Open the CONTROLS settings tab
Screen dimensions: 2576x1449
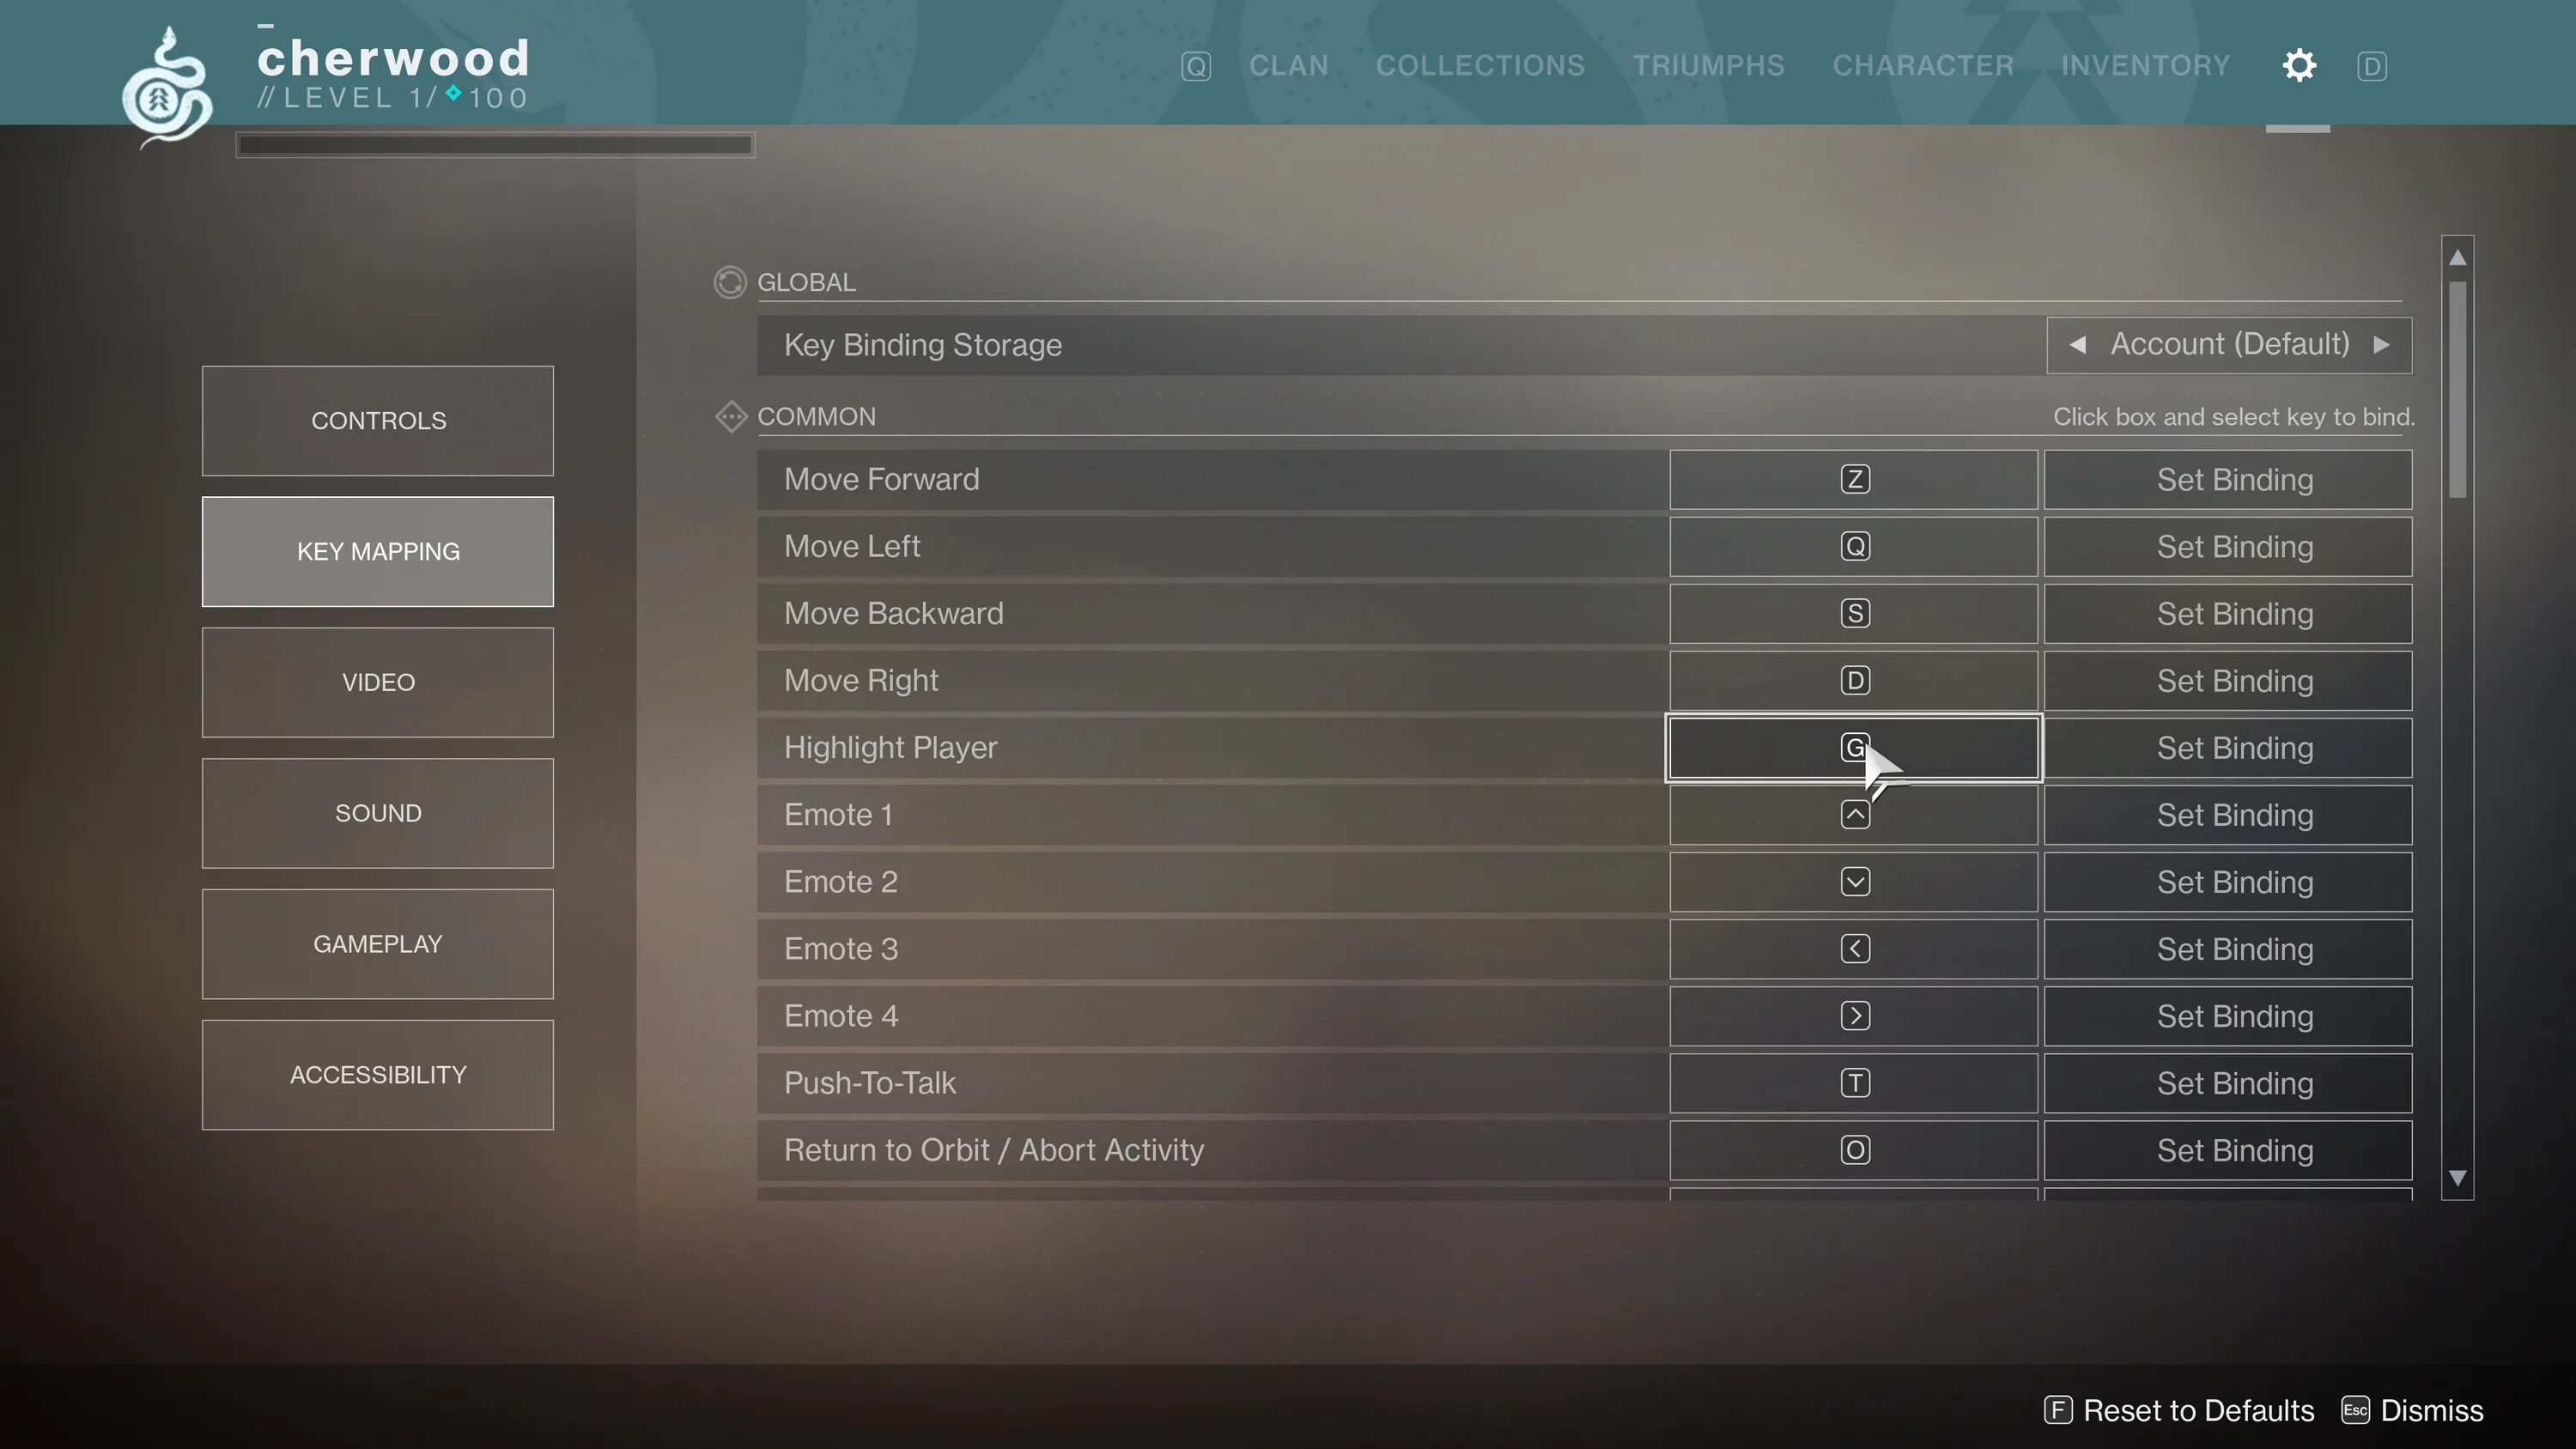[377, 419]
